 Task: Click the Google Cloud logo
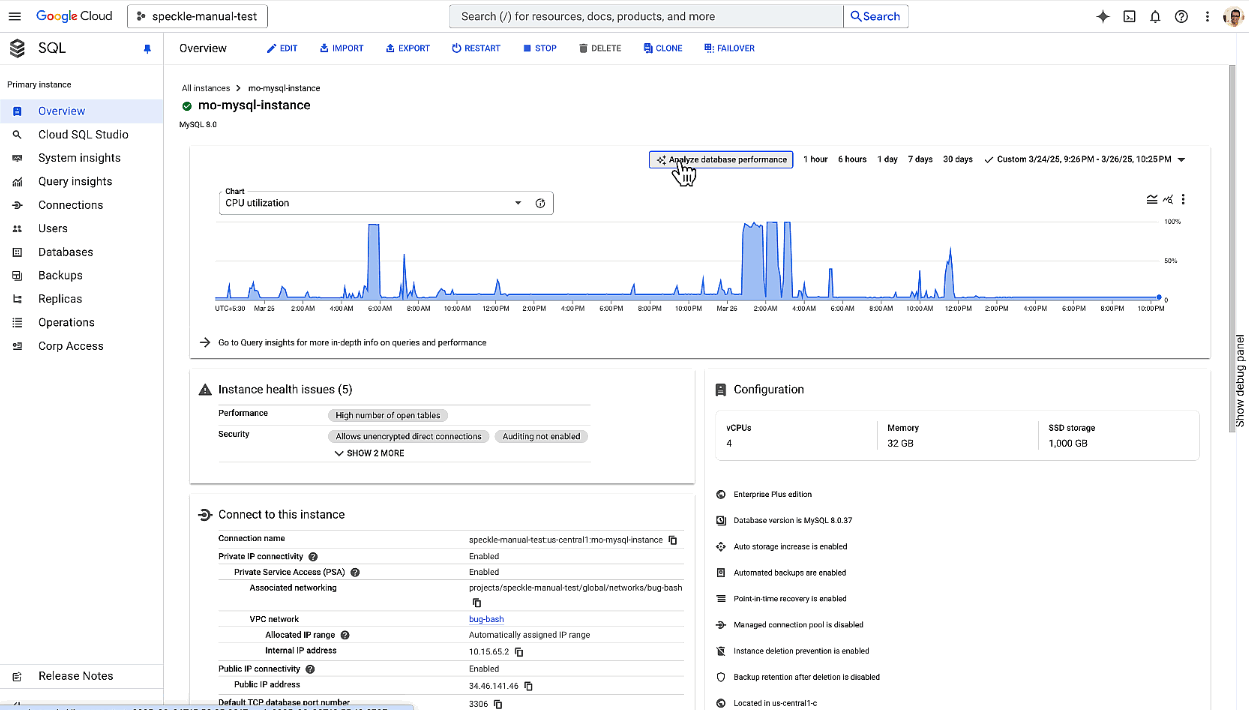coord(76,16)
